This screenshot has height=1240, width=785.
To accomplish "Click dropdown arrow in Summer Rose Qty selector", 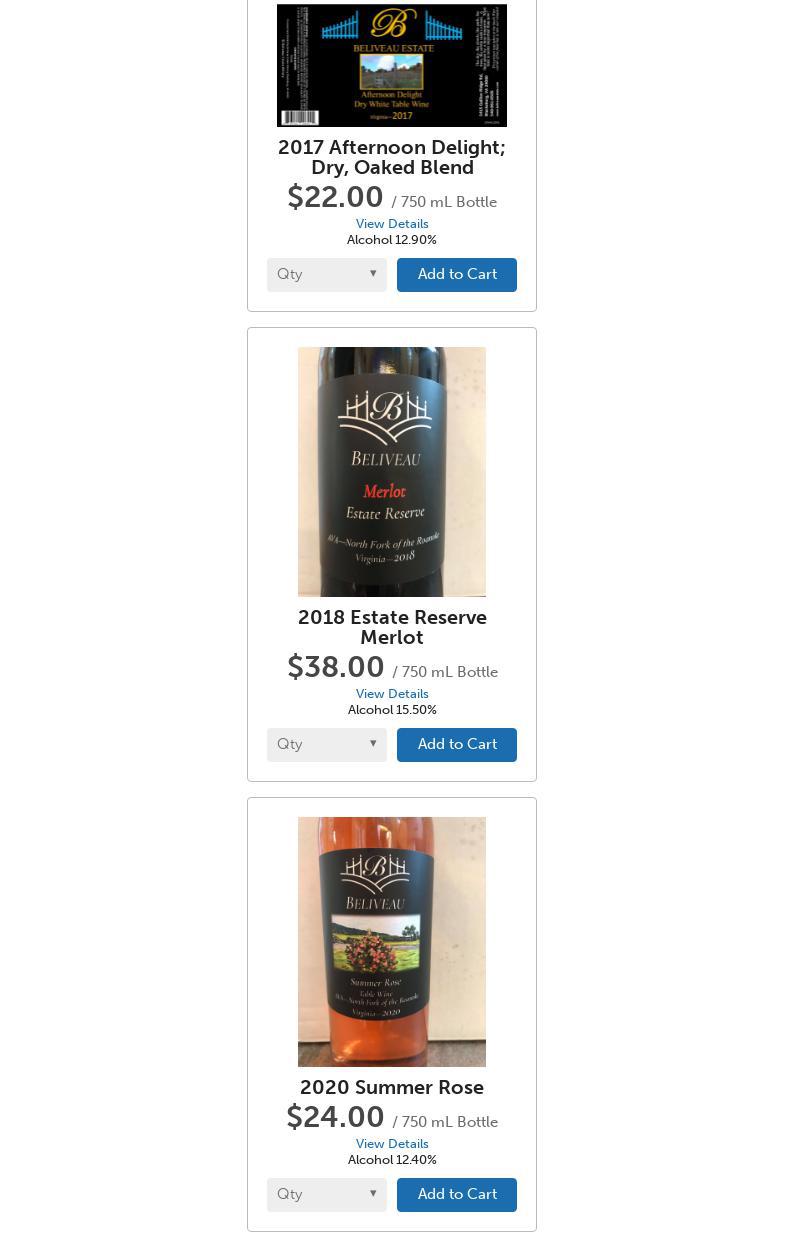I will [x=373, y=1194].
